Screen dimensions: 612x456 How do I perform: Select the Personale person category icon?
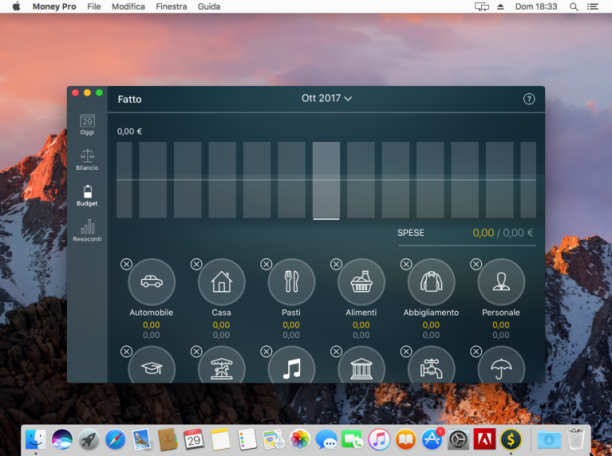[x=501, y=282]
